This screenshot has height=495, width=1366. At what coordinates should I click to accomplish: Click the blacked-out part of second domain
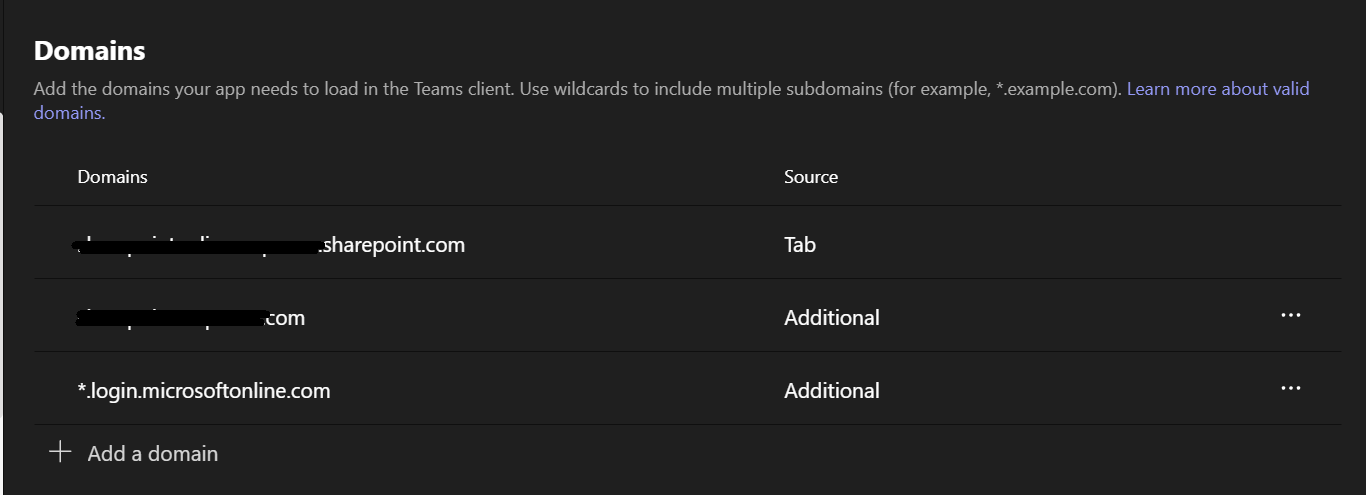(172, 318)
